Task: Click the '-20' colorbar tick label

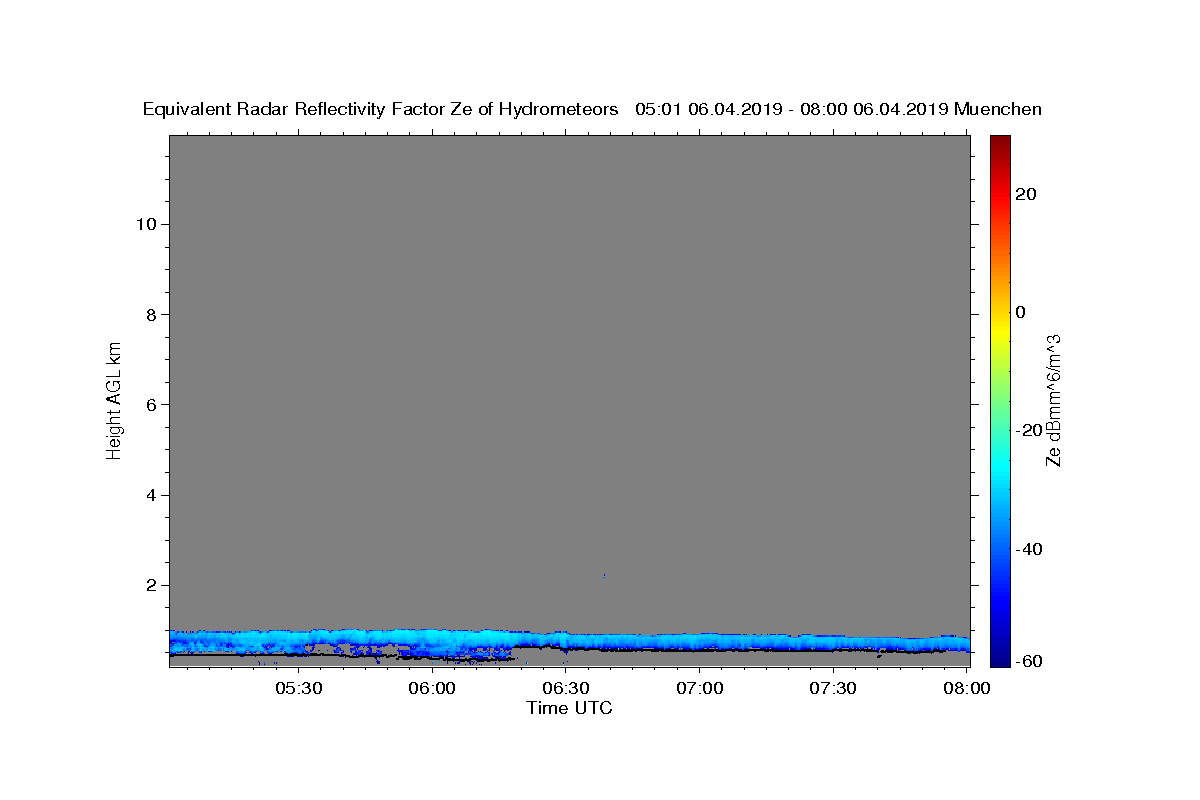Action: (x=1030, y=430)
